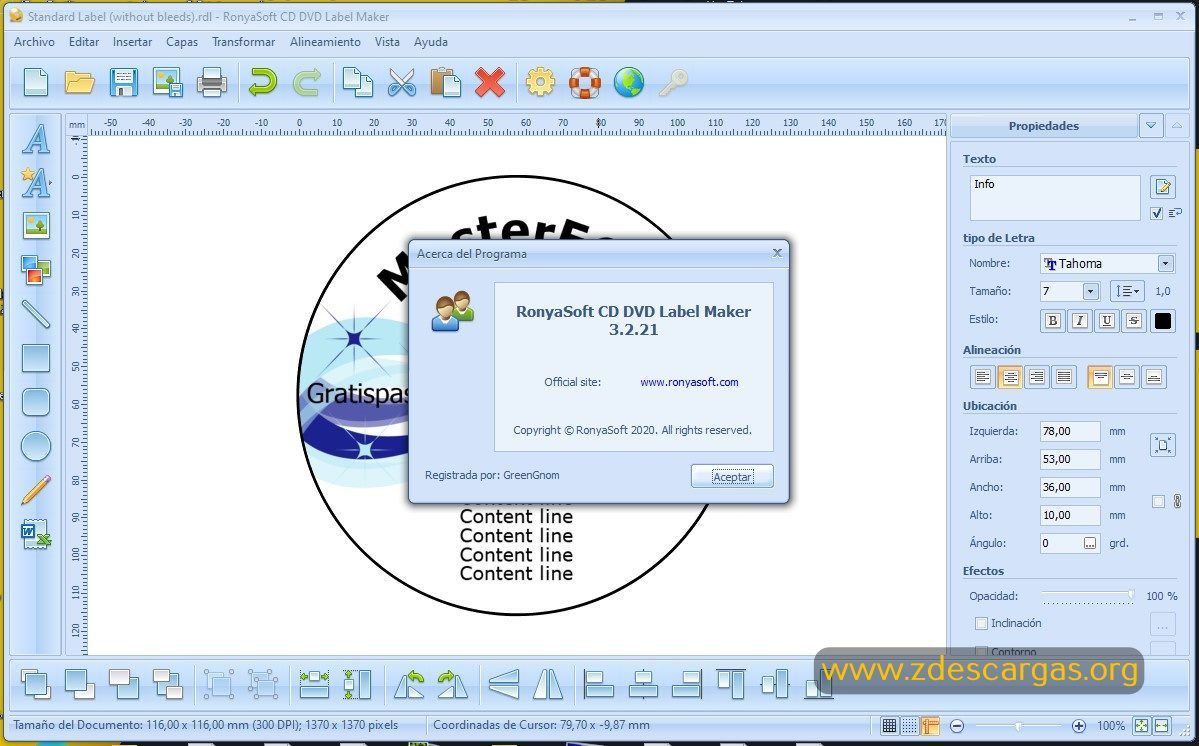The image size is (1199, 746).
Task: Flip horizontally using the mirrored triangles icon
Action: coord(548,683)
